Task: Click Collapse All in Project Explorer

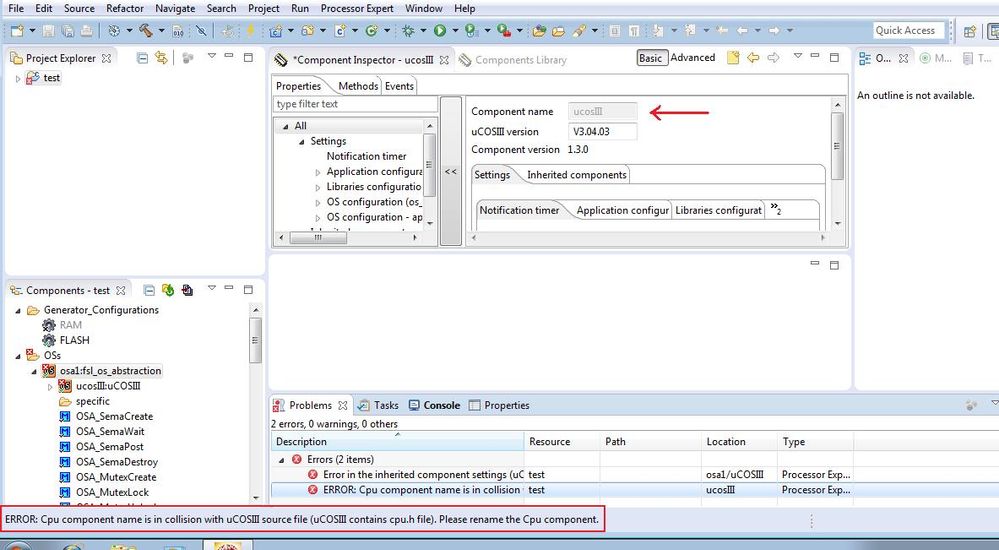Action: (x=143, y=58)
